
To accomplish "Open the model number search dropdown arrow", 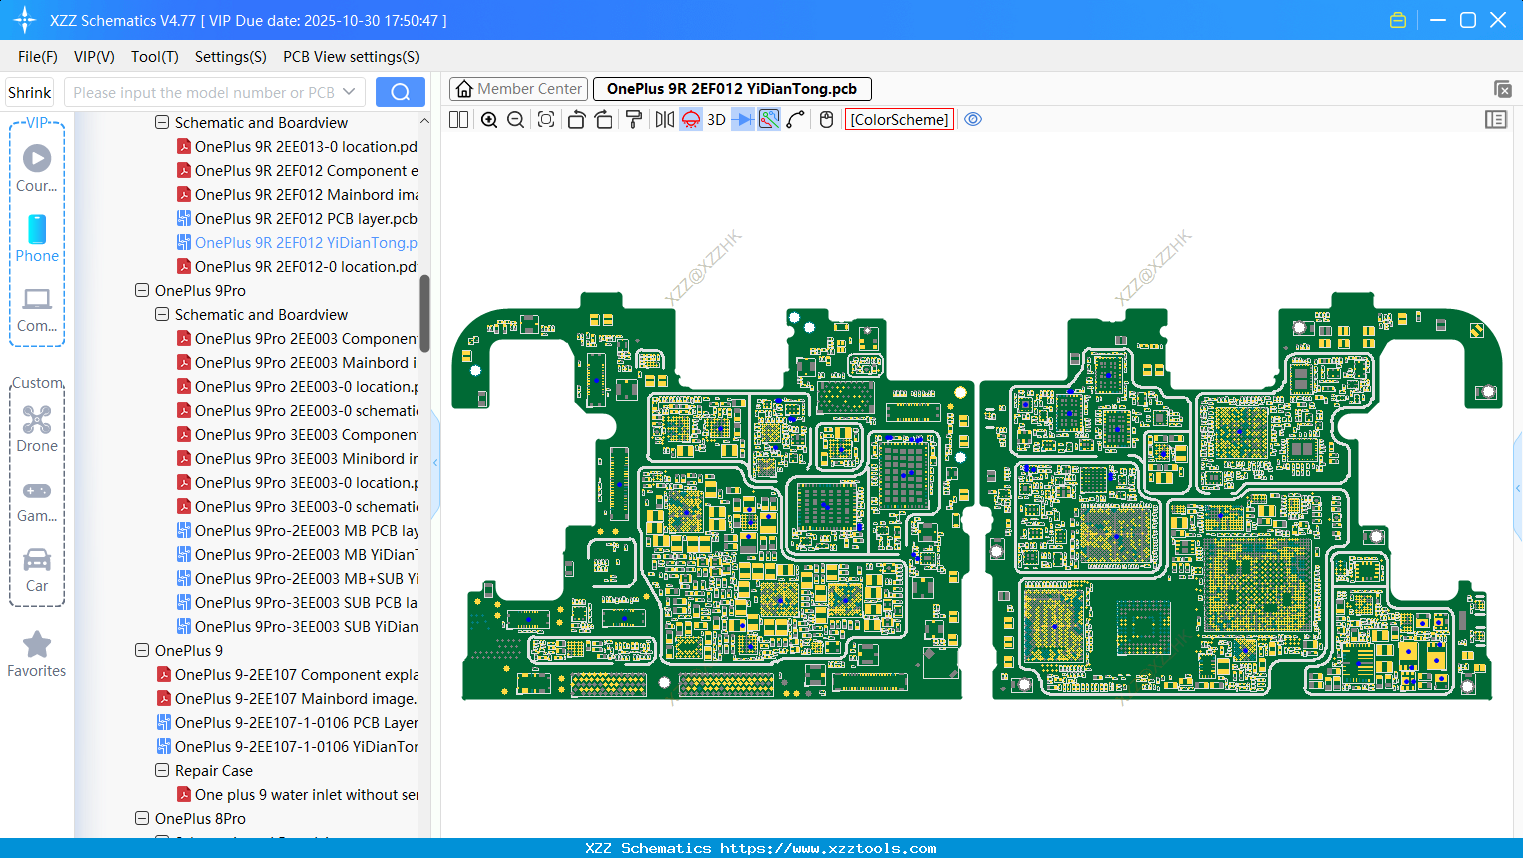I will point(349,92).
